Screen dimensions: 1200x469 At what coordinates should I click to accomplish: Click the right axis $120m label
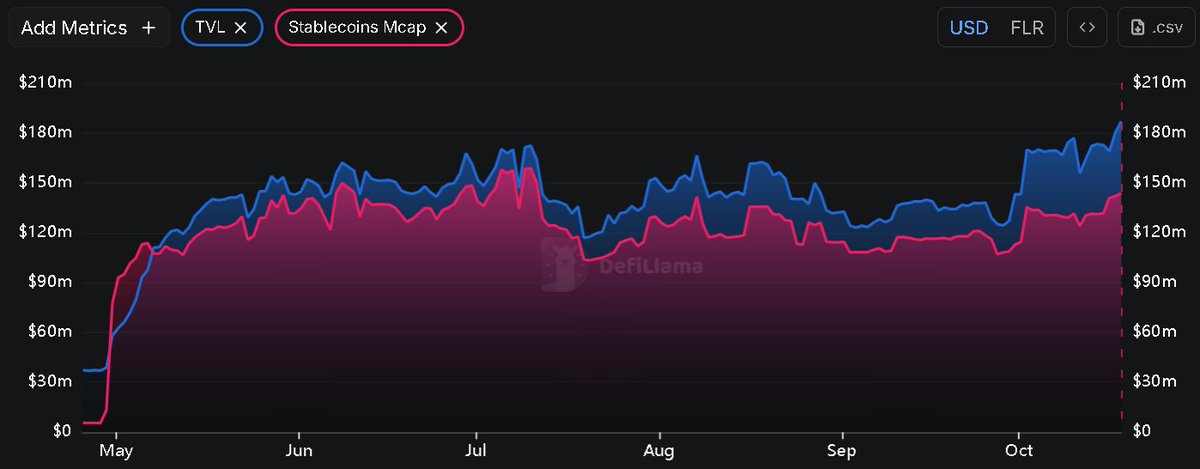(1159, 232)
